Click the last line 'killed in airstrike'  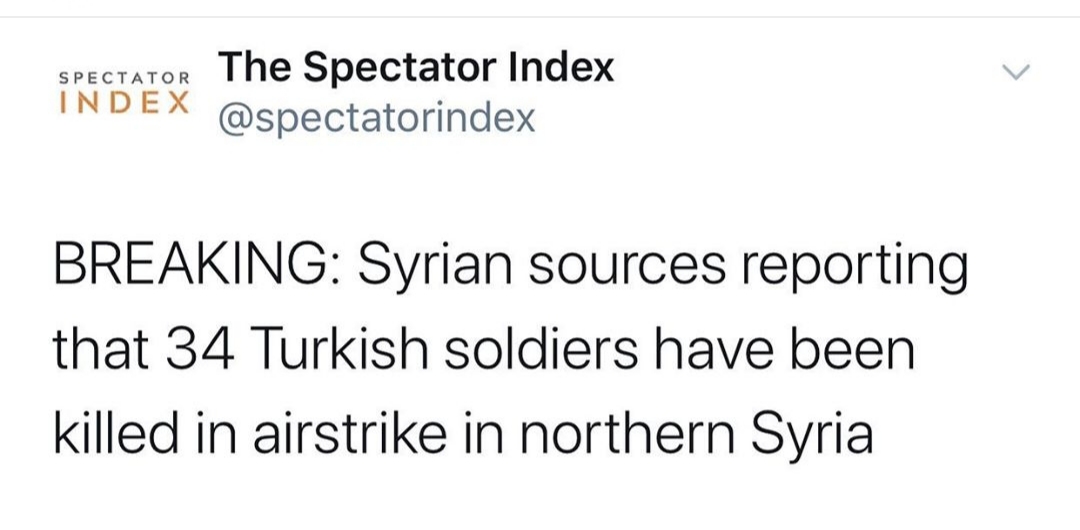pyautogui.click(x=464, y=434)
